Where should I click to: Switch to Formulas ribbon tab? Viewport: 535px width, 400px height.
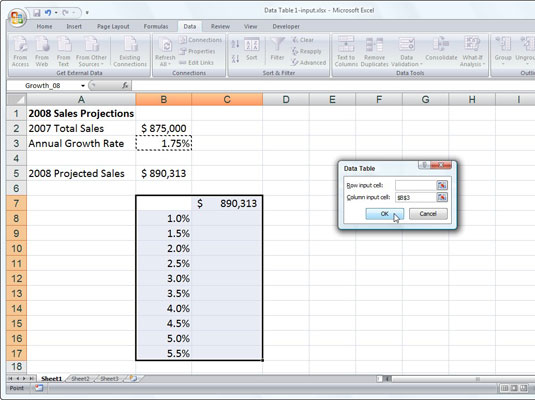tap(156, 26)
